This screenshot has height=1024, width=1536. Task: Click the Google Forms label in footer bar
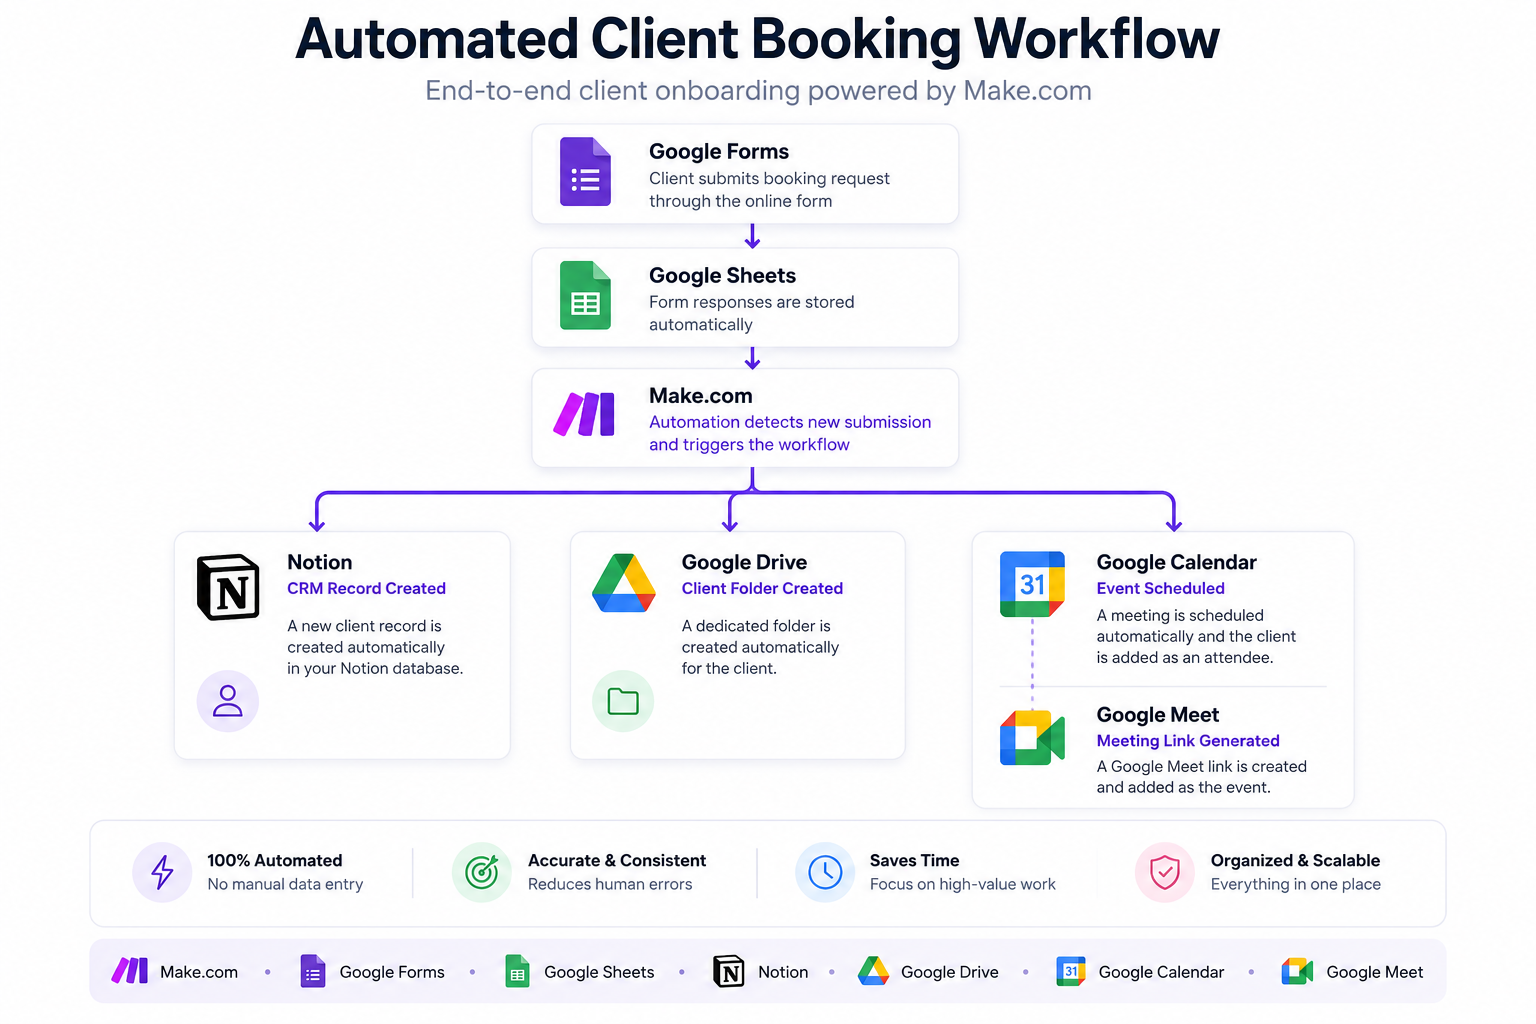click(392, 972)
